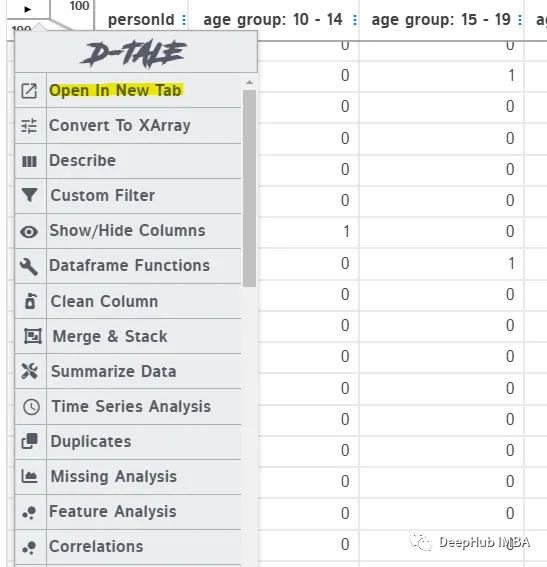Open age group 15 - 19 column menu
This screenshot has height=567, width=547.
click(520, 20)
